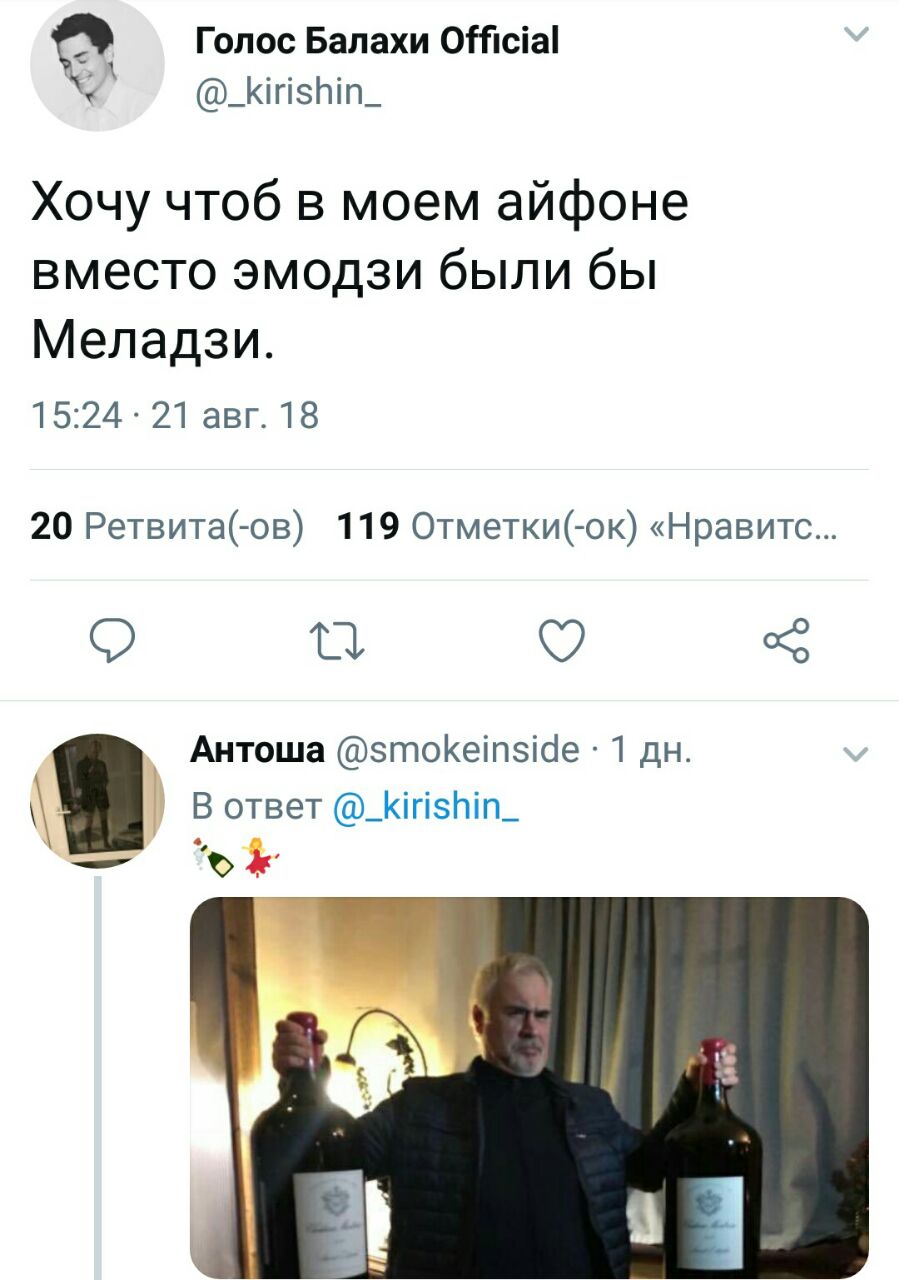Tap the 1 дн. reply timestamp

(x=650, y=749)
